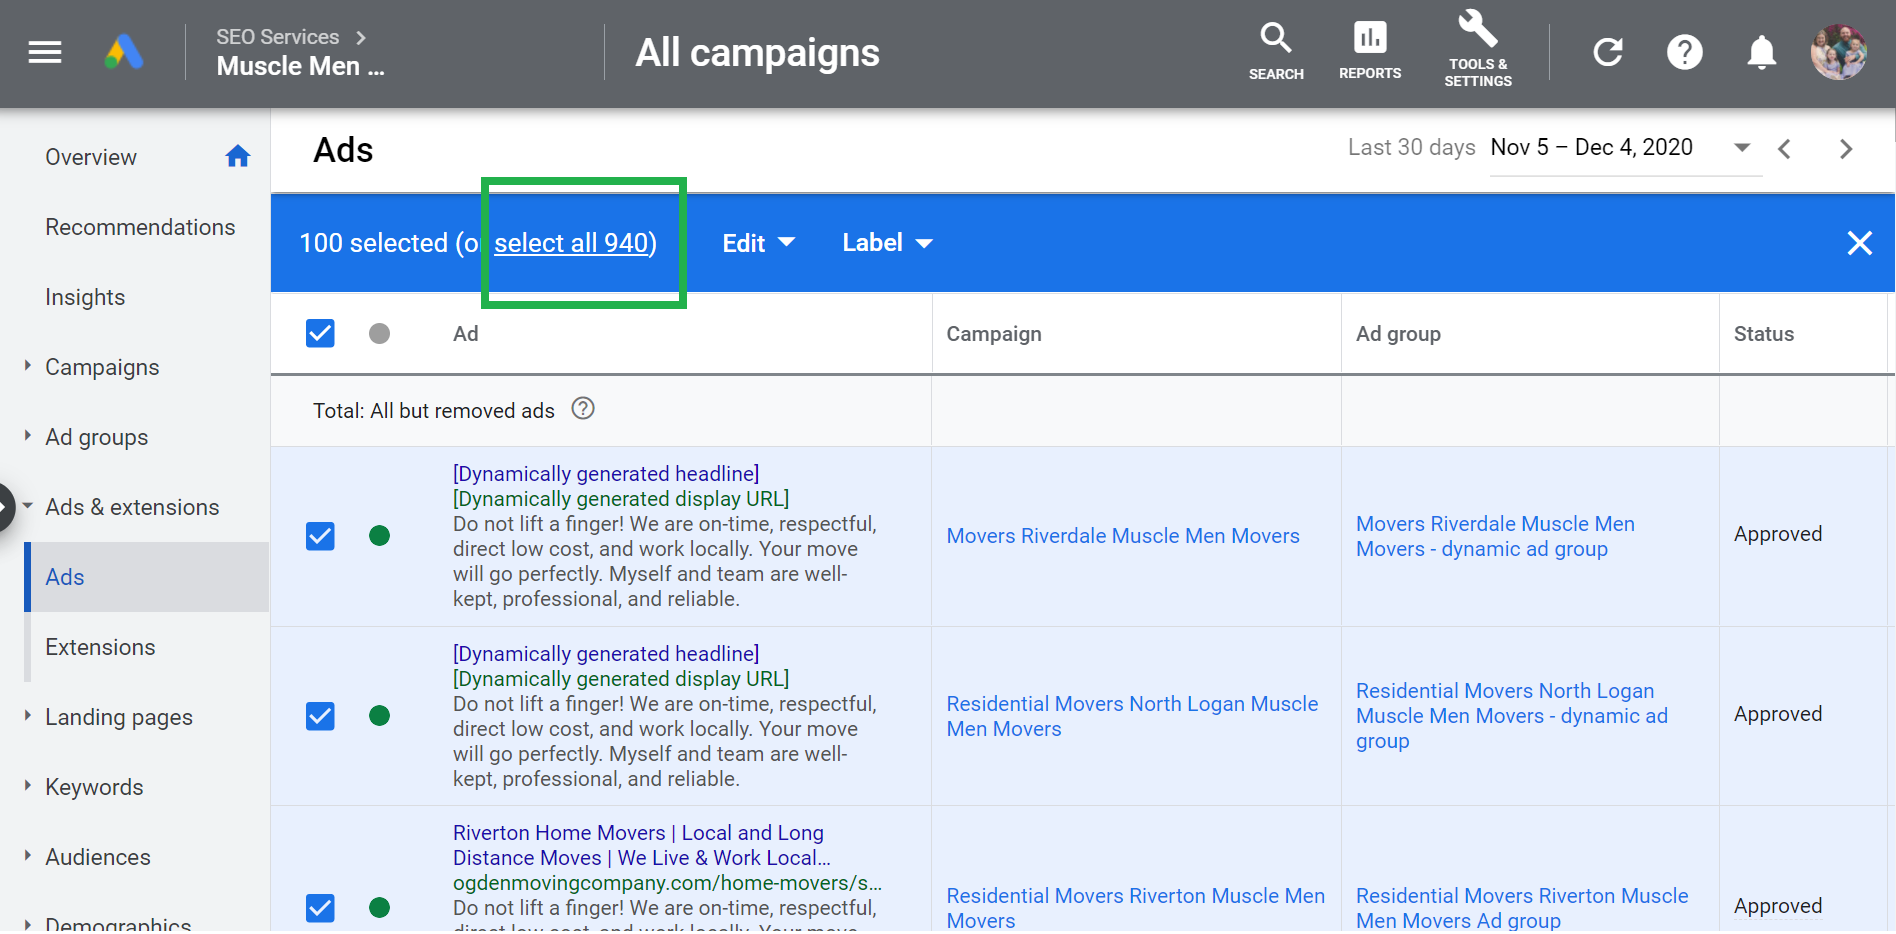Click green status dot of Riverton ad

click(x=379, y=908)
